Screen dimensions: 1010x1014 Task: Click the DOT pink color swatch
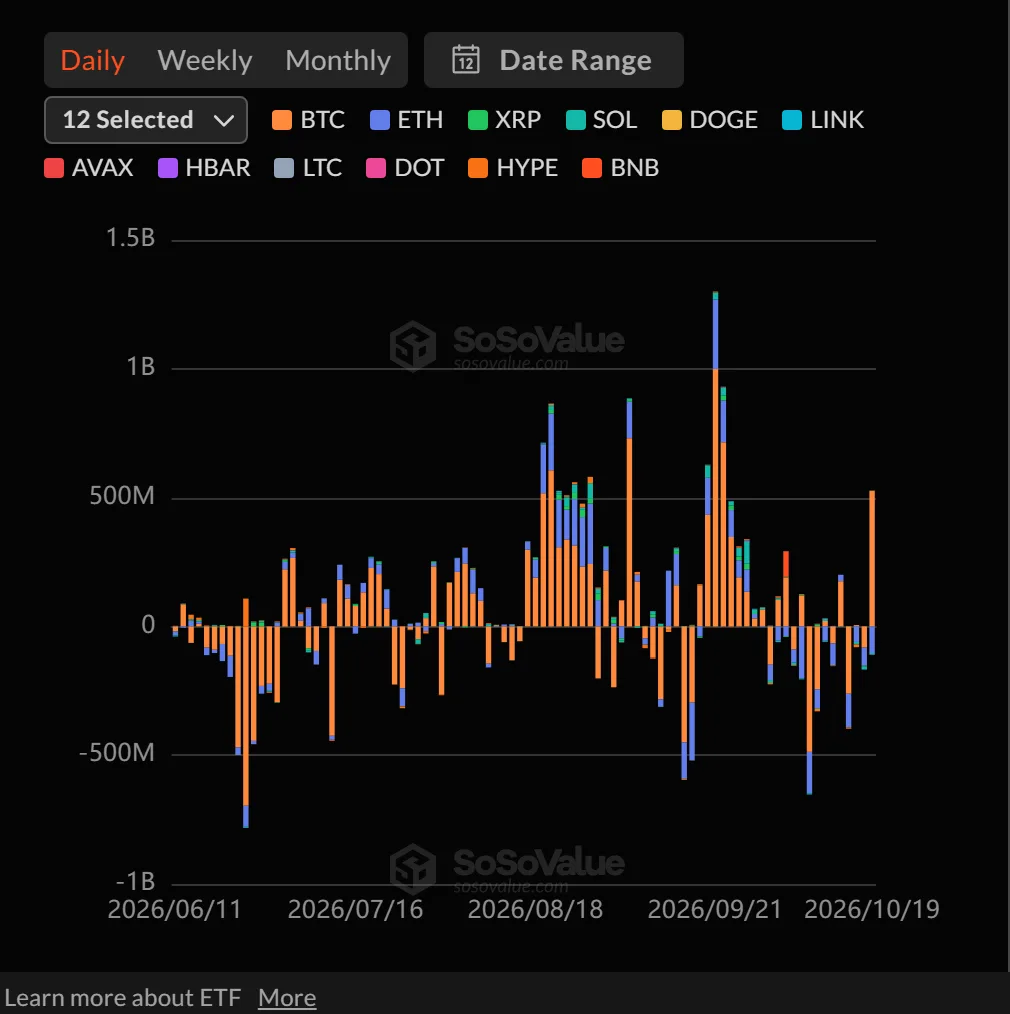coord(376,168)
